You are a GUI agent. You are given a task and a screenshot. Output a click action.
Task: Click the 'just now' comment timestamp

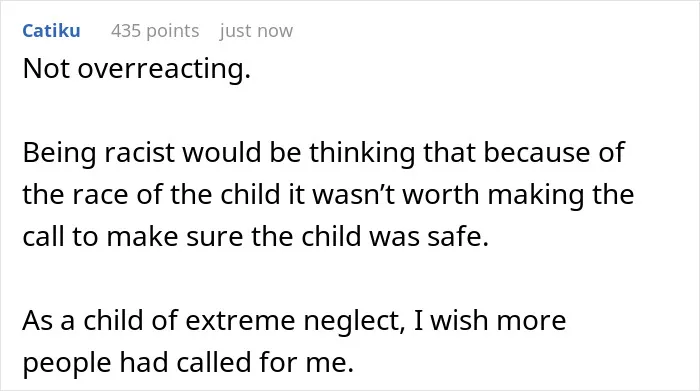(x=256, y=31)
